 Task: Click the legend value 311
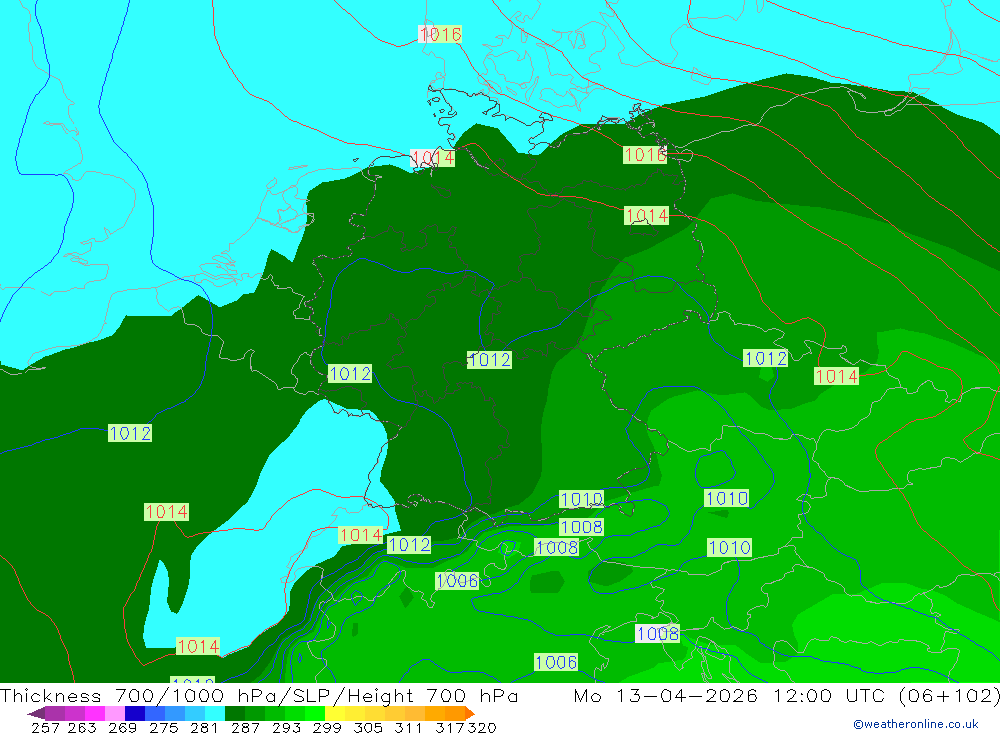tap(408, 727)
